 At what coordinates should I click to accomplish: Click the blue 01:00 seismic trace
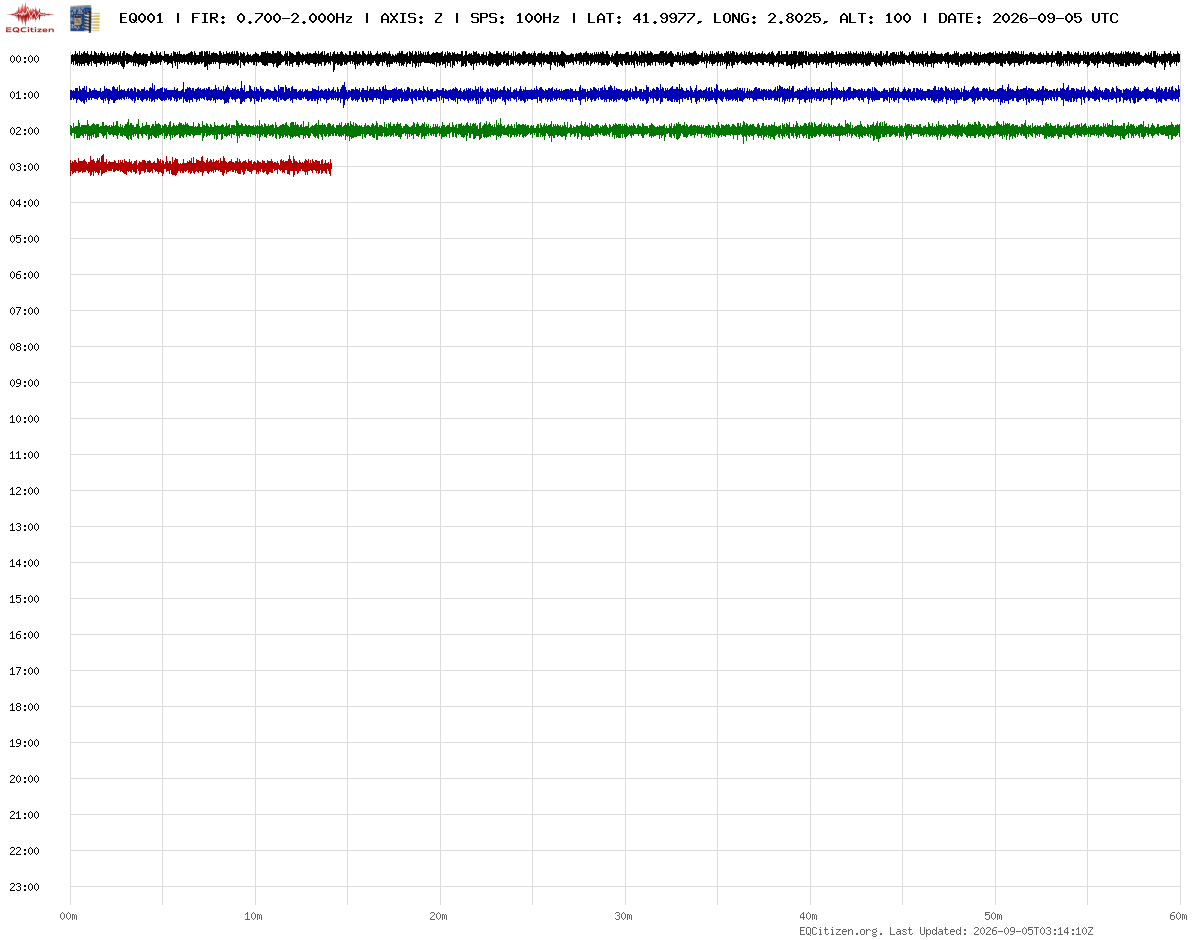click(625, 95)
